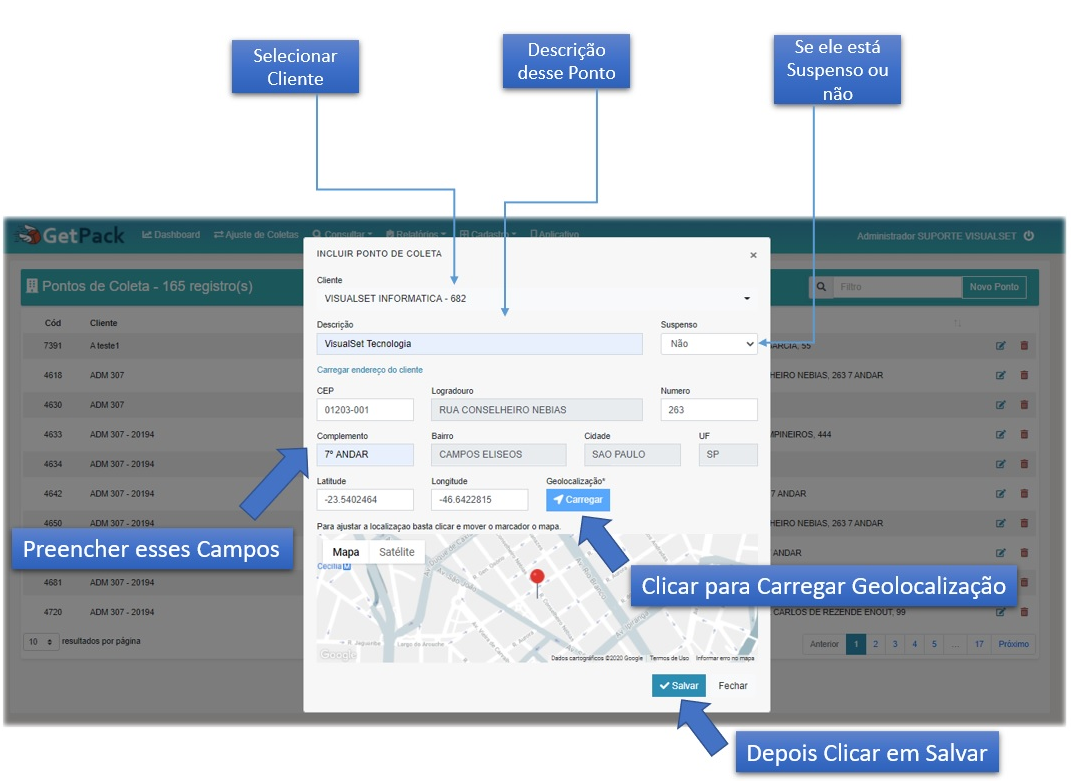This screenshot has height=781, width=1071.
Task: Edit the row with code 4642
Action: (1001, 493)
